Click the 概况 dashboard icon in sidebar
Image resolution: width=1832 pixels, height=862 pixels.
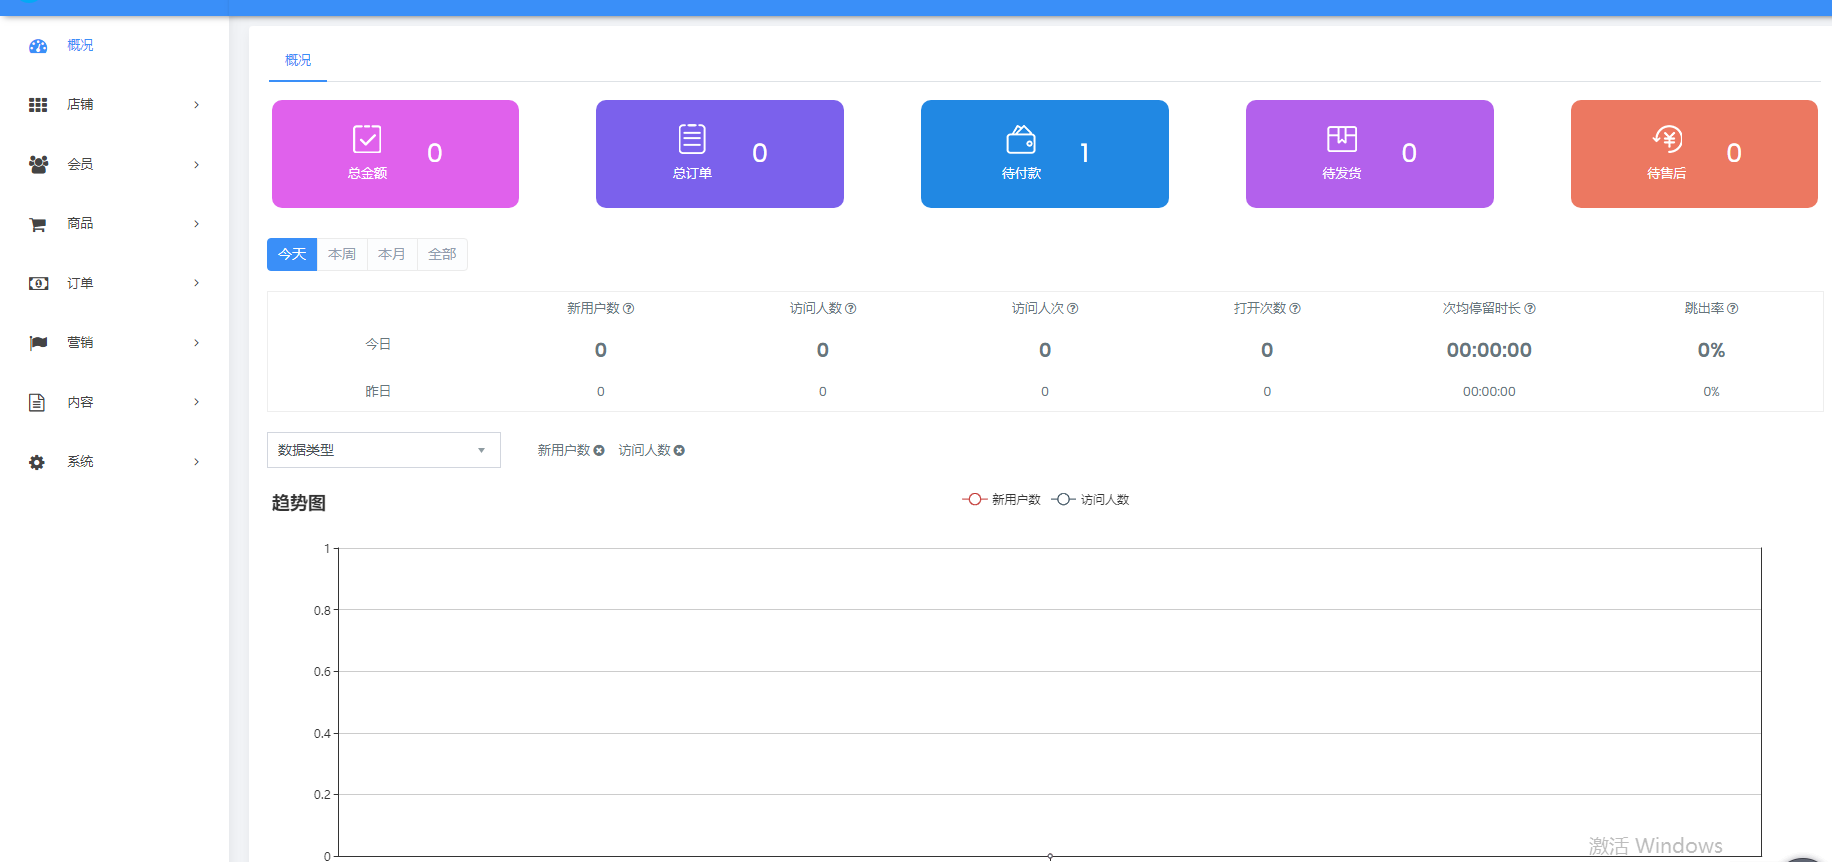pos(38,46)
